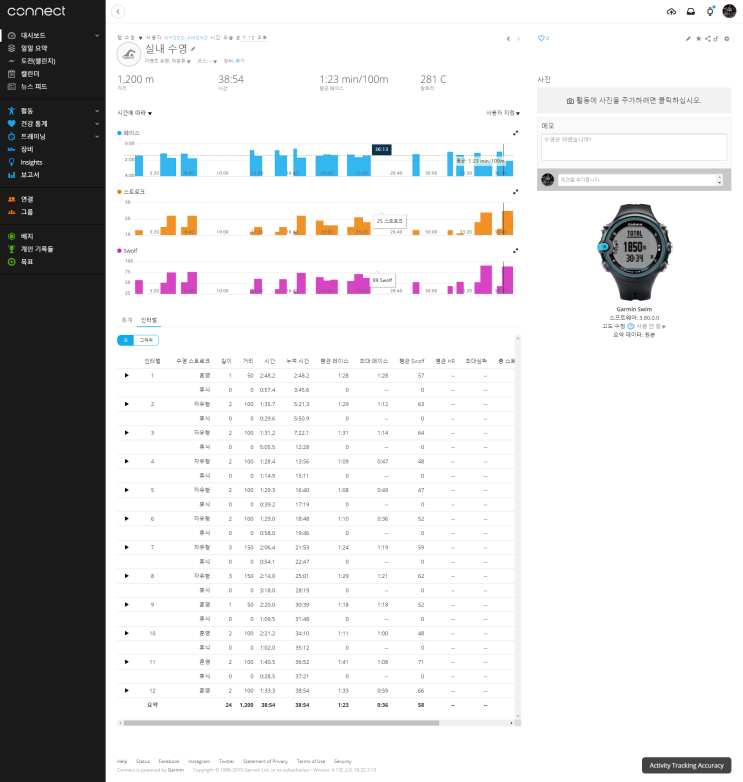Screen dimensions: 743x782
Task: Toggle the 페이스 chart series dot
Action: [x=119, y=133]
